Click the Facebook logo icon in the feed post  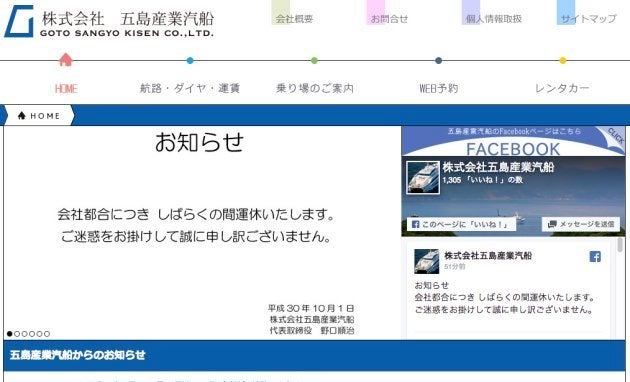595,257
